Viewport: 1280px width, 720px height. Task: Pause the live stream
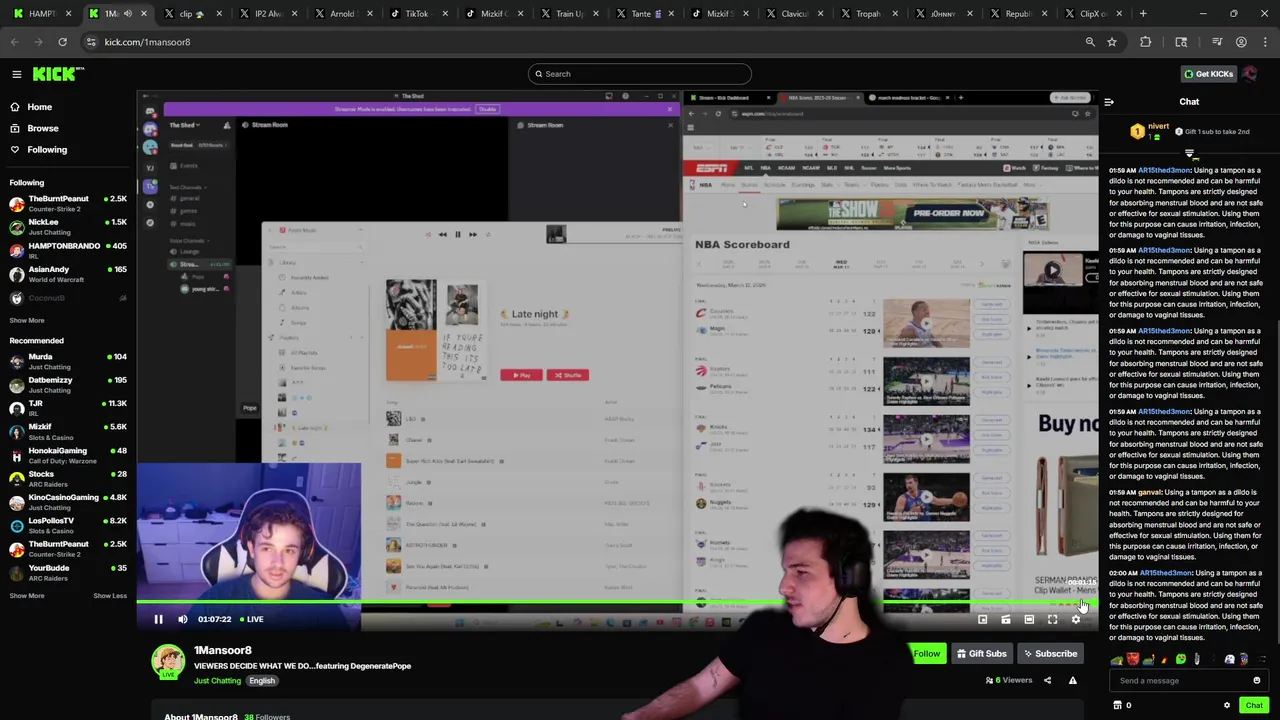click(x=158, y=619)
